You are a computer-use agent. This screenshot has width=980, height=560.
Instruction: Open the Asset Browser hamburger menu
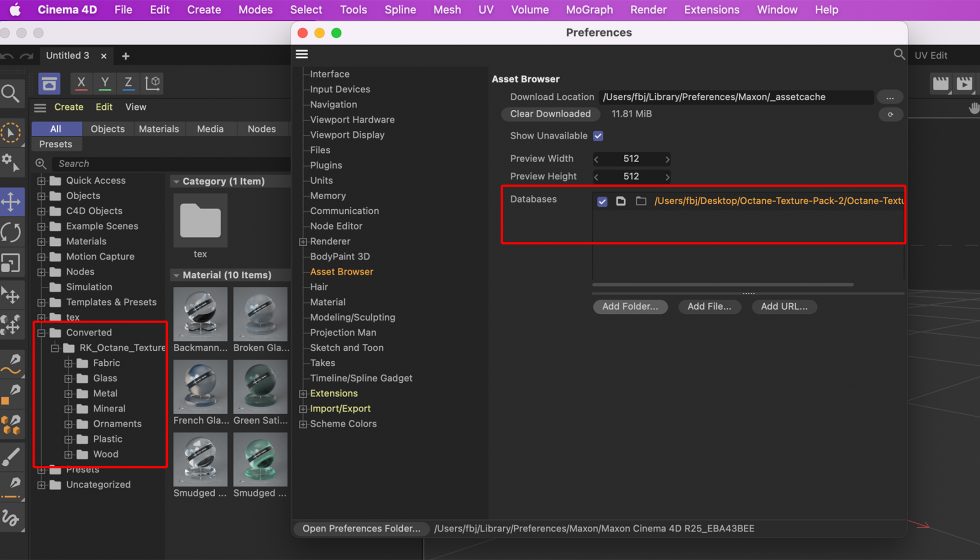click(40, 108)
